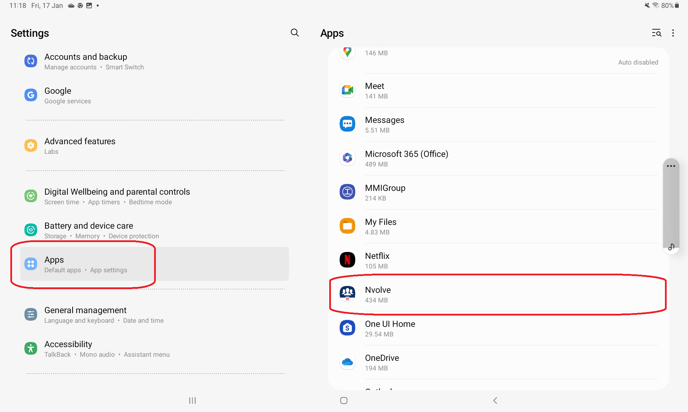The image size is (688, 412).
Task: Tap the One UI Home app icon
Action: tap(348, 328)
